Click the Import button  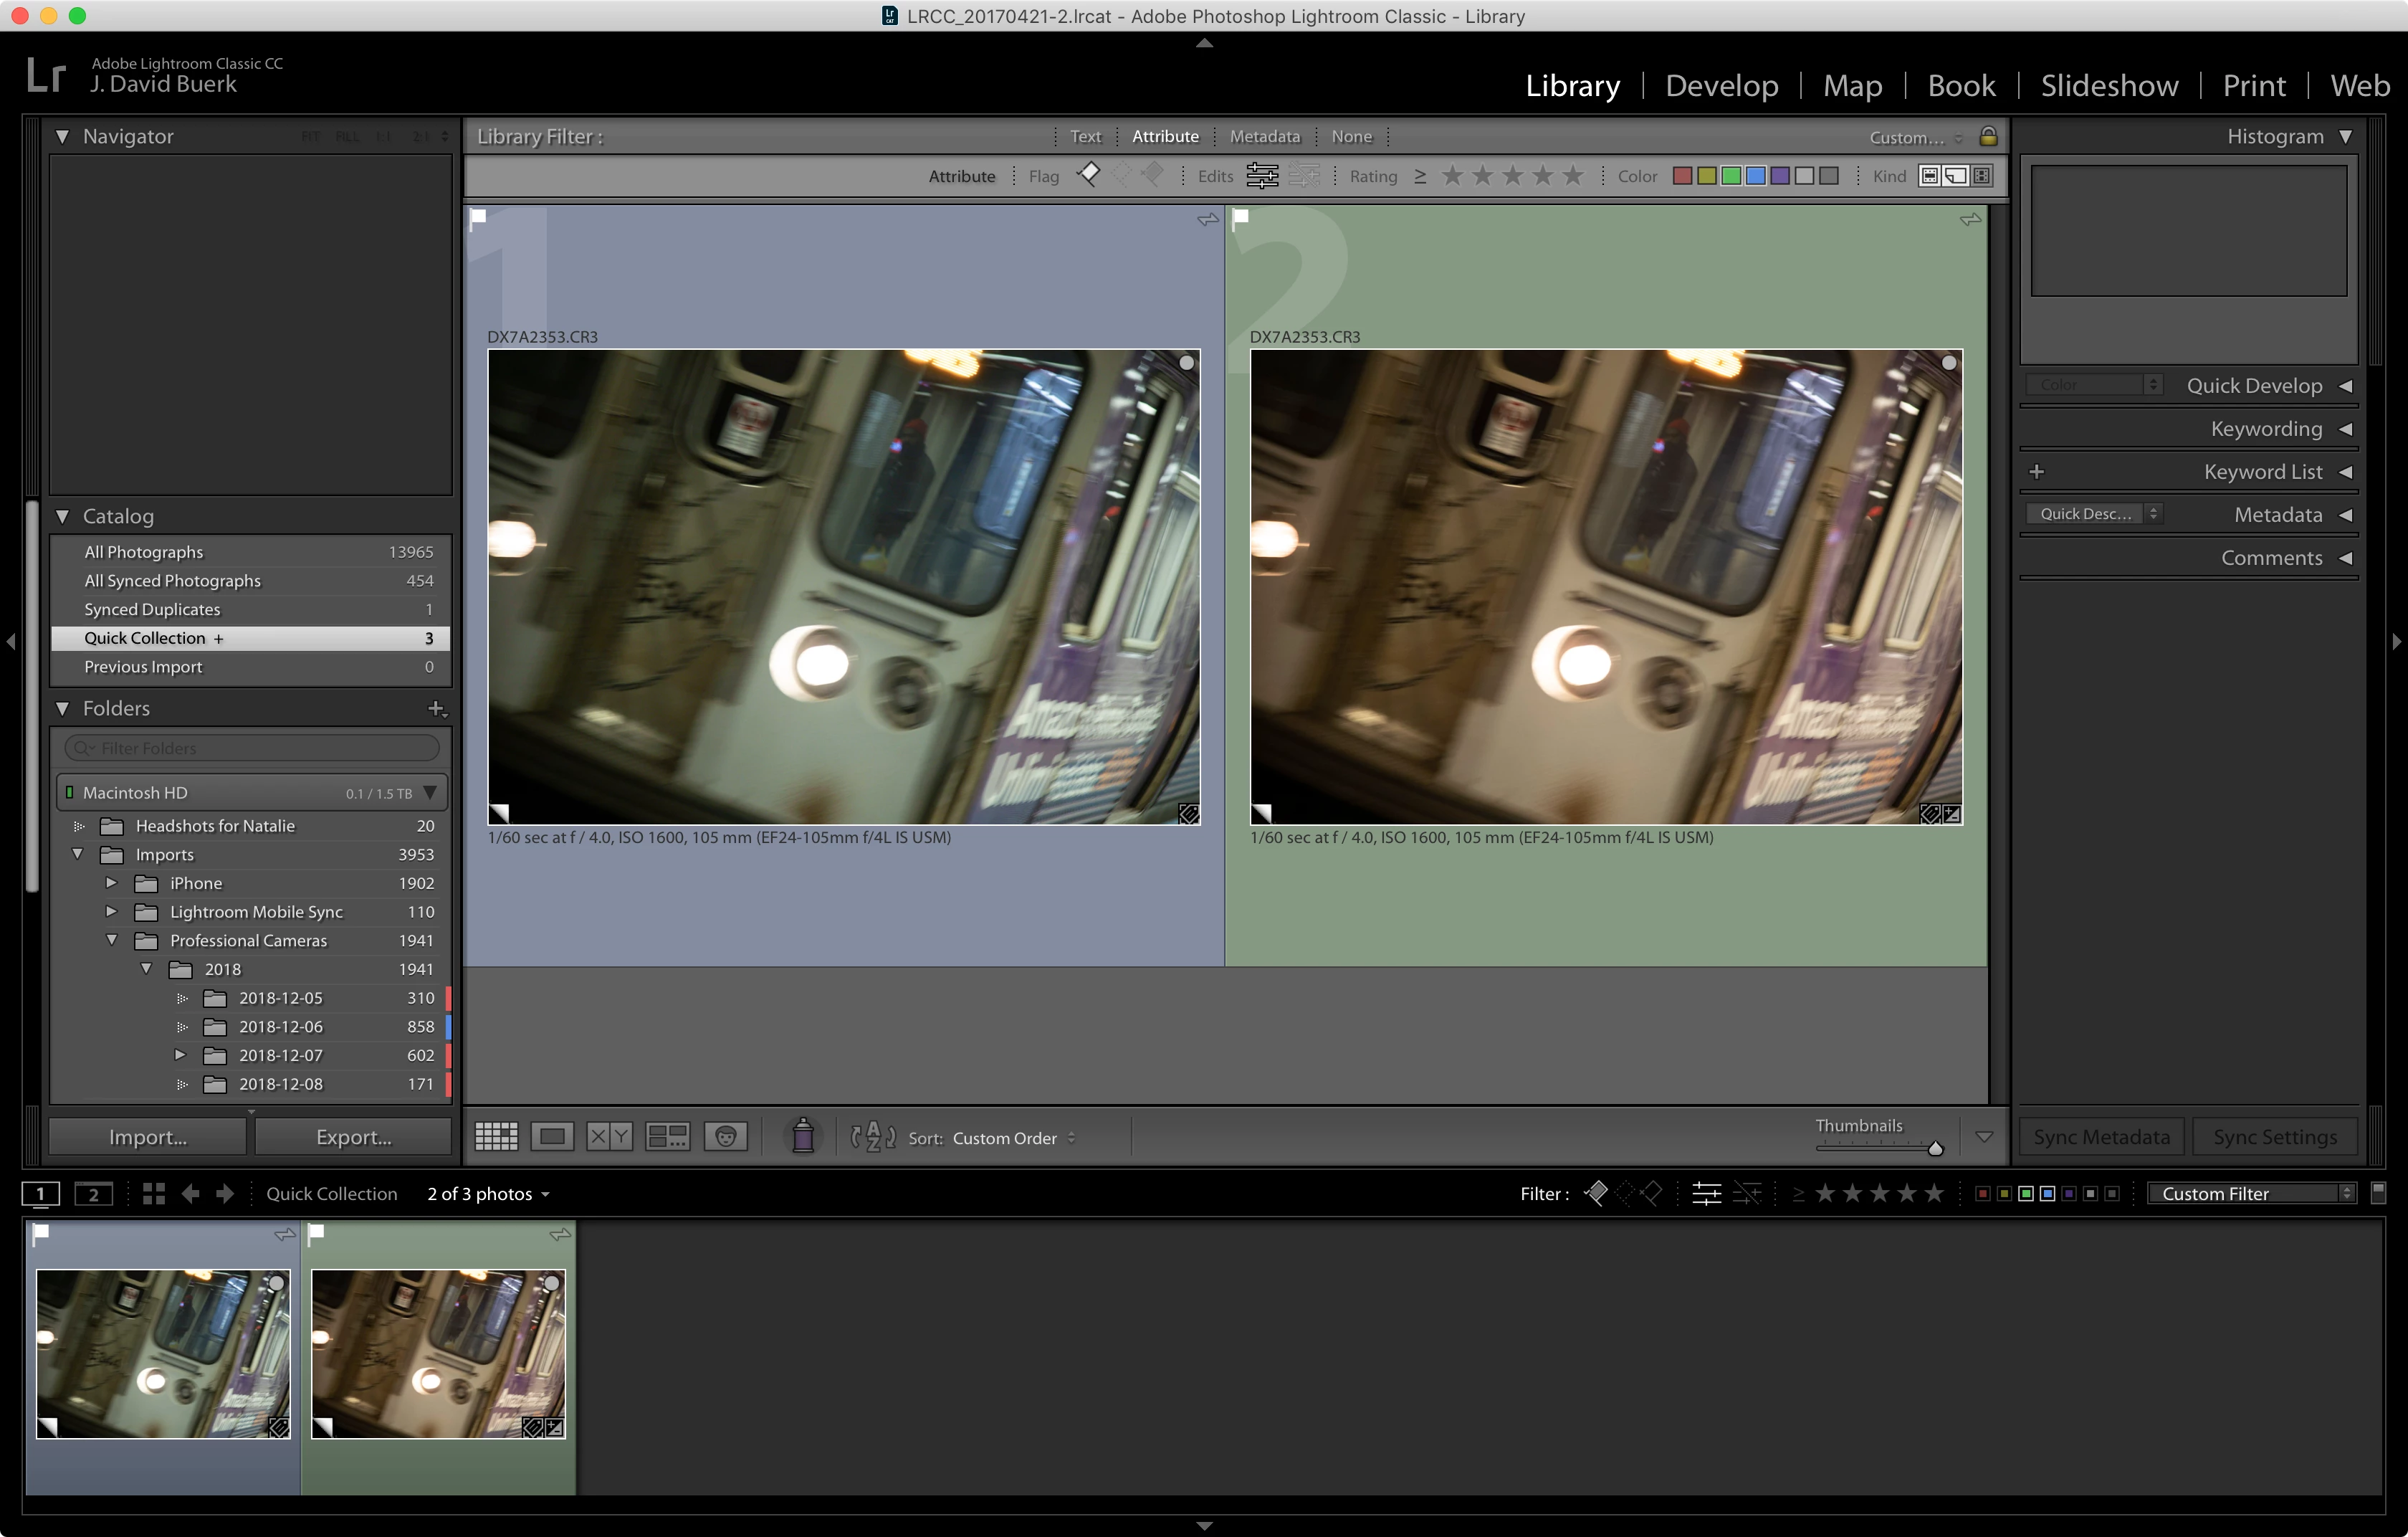pos(148,1137)
